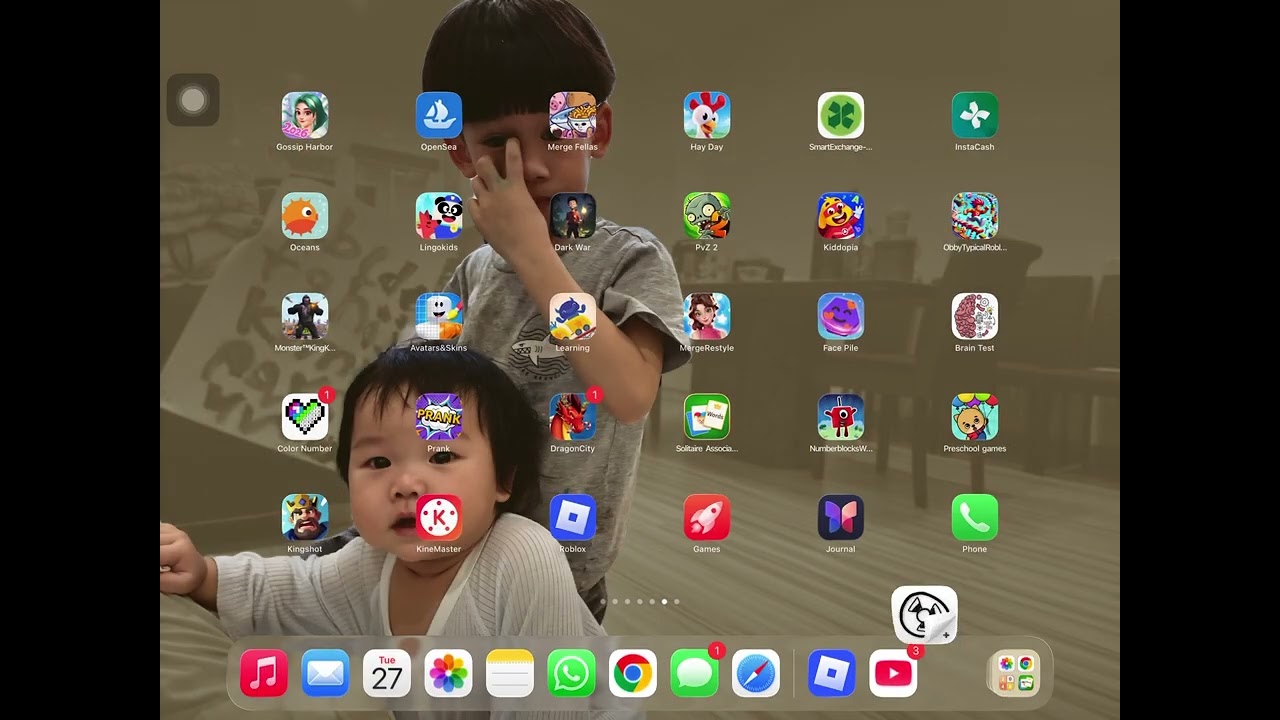Launch the Prank app
The image size is (1280, 720).
point(439,417)
